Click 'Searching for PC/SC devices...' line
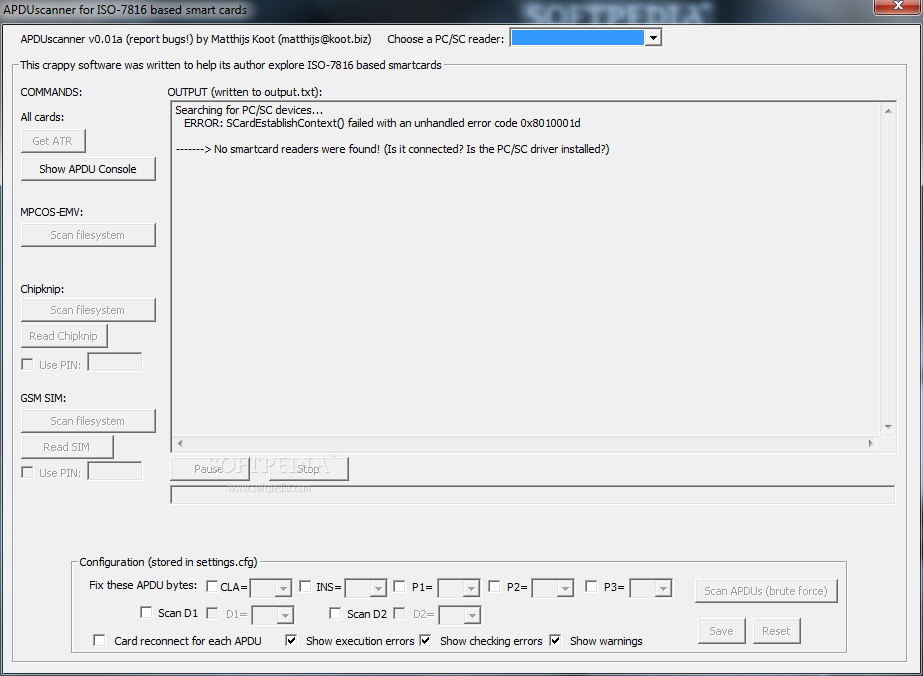 (x=249, y=110)
